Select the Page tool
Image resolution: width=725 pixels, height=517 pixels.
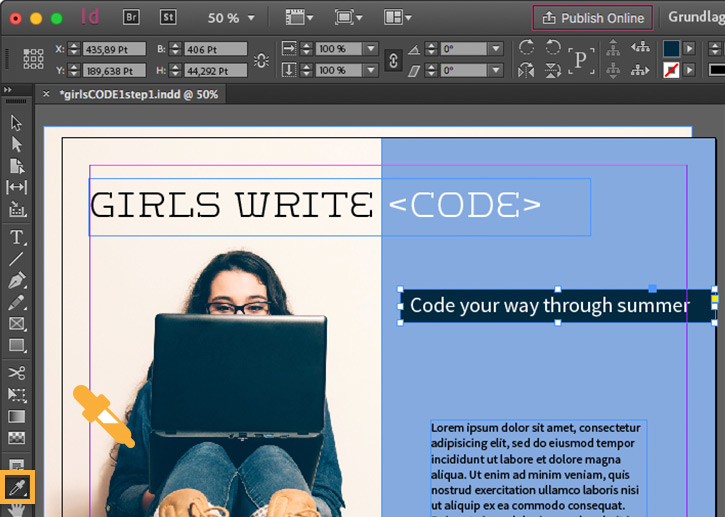pyautogui.click(x=17, y=166)
